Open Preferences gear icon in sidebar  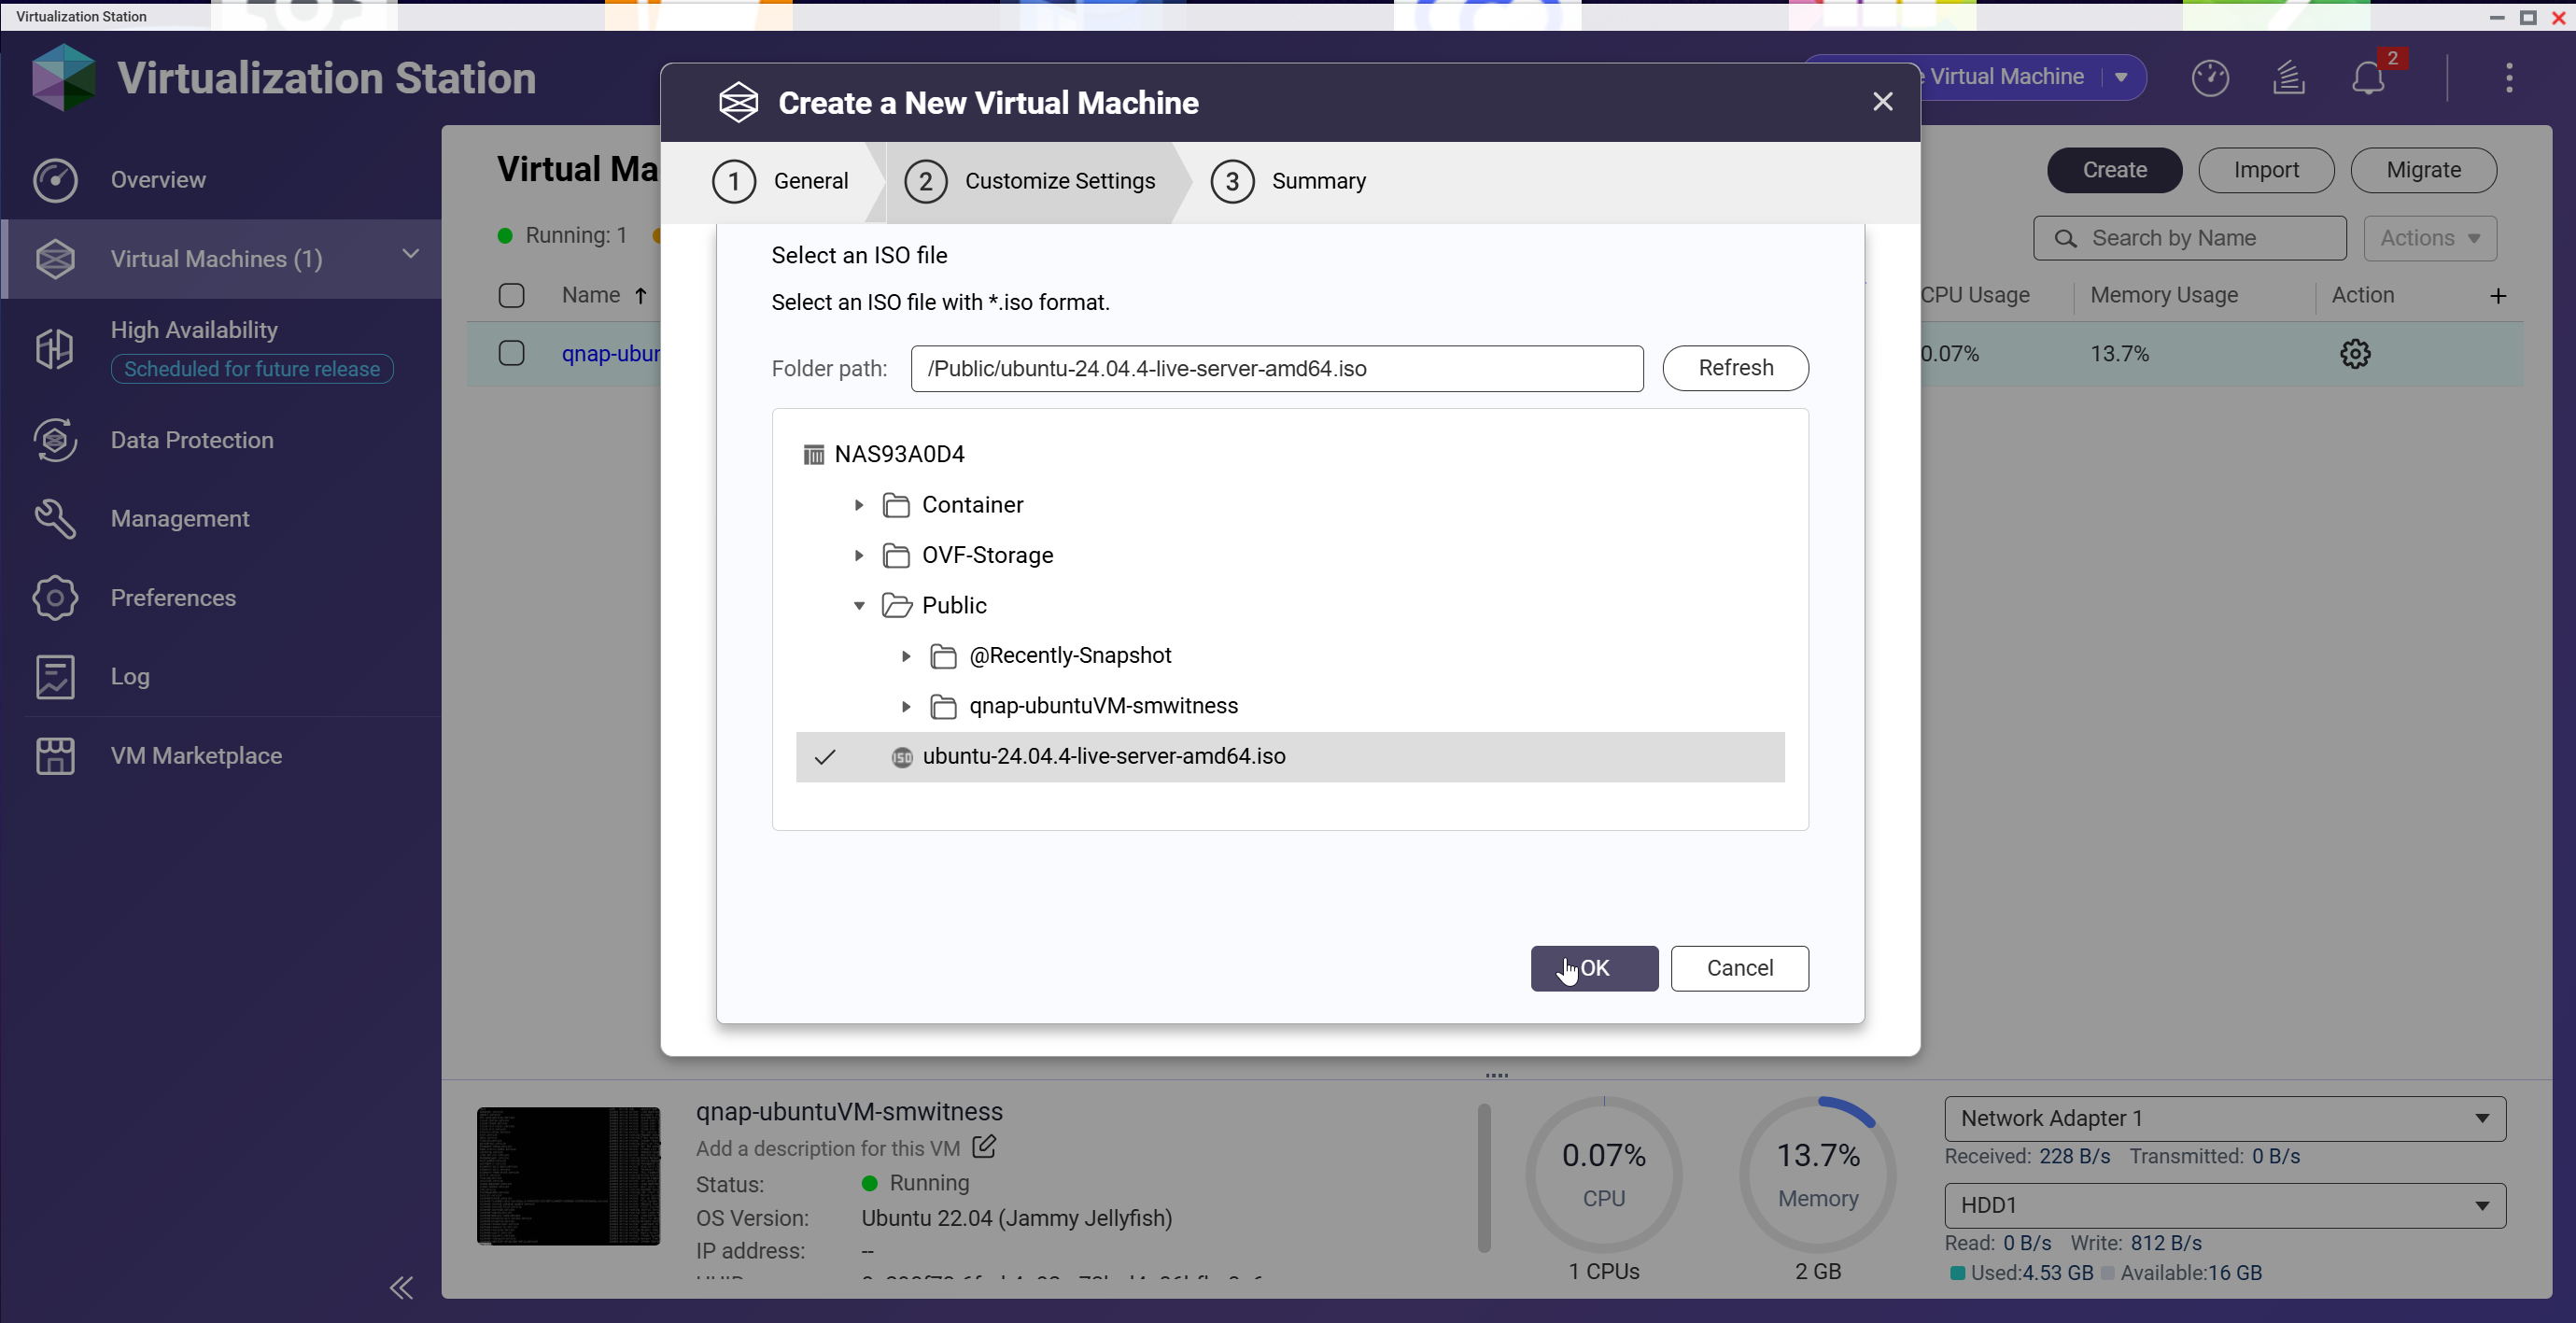click(x=55, y=598)
